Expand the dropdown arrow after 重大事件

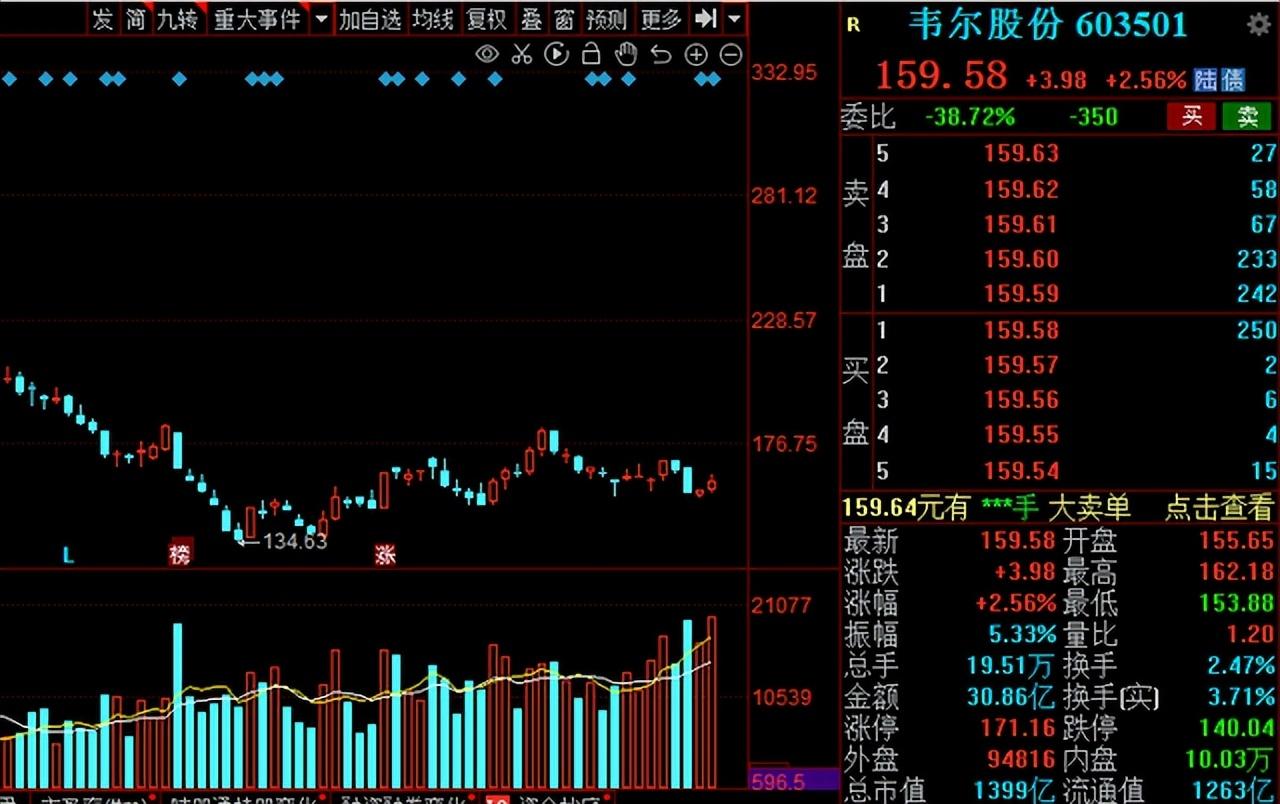pyautogui.click(x=320, y=18)
